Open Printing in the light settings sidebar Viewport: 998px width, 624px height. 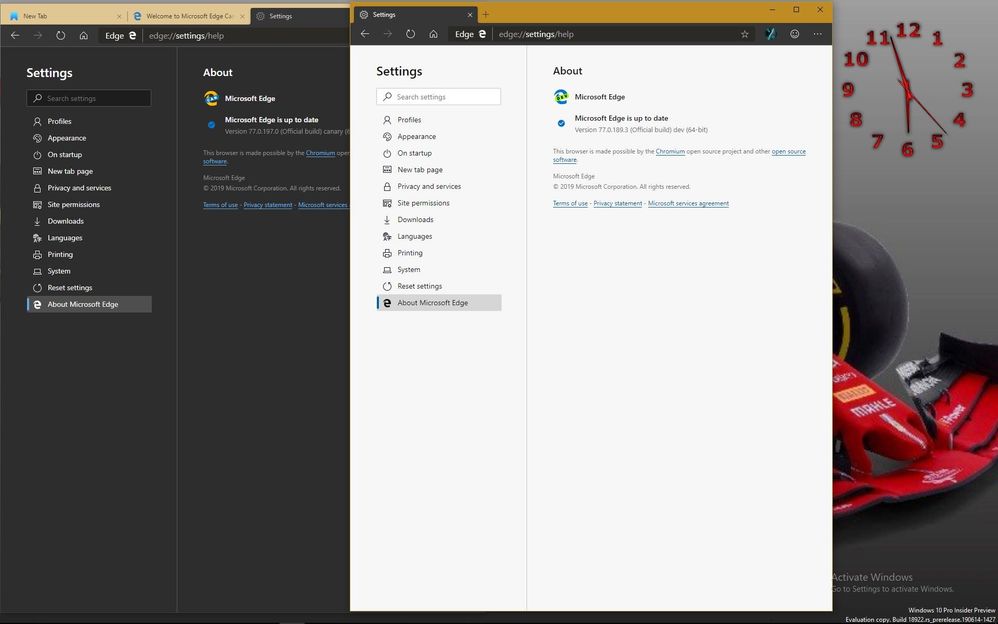tap(439, 253)
